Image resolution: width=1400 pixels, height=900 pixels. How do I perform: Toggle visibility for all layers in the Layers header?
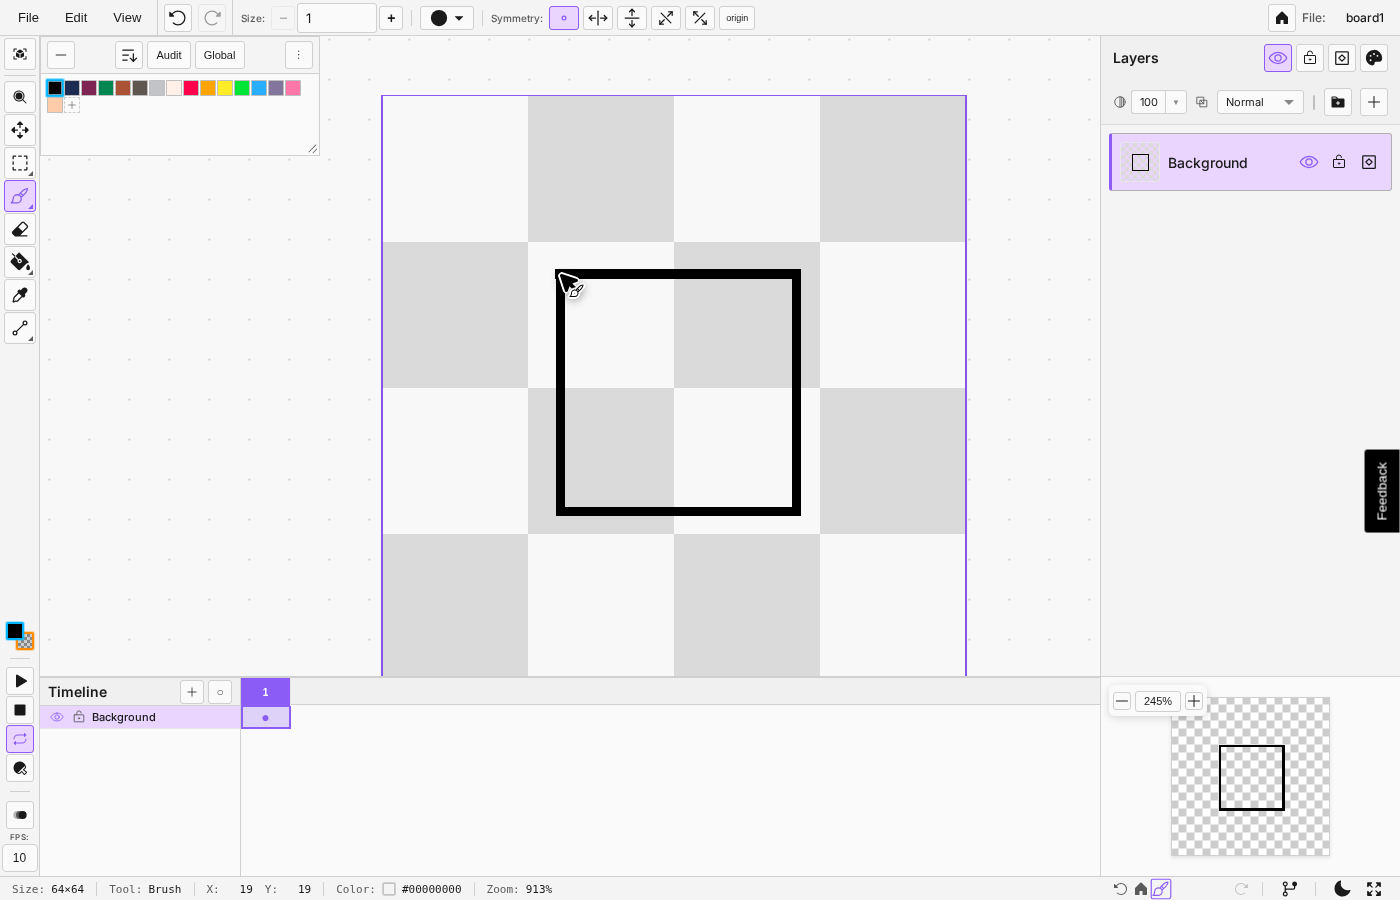coord(1278,58)
